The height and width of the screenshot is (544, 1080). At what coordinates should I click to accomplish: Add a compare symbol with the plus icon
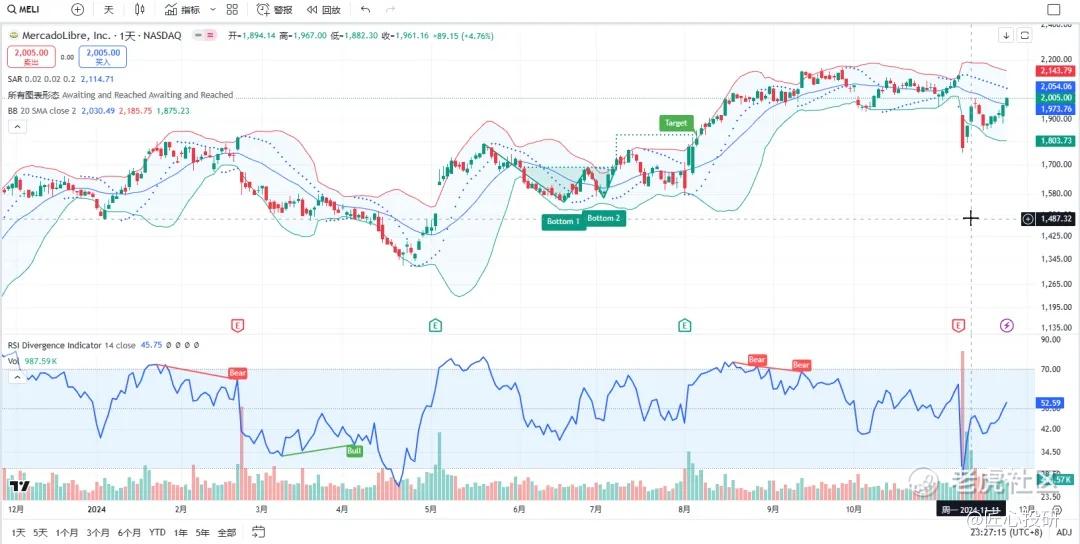(77, 10)
